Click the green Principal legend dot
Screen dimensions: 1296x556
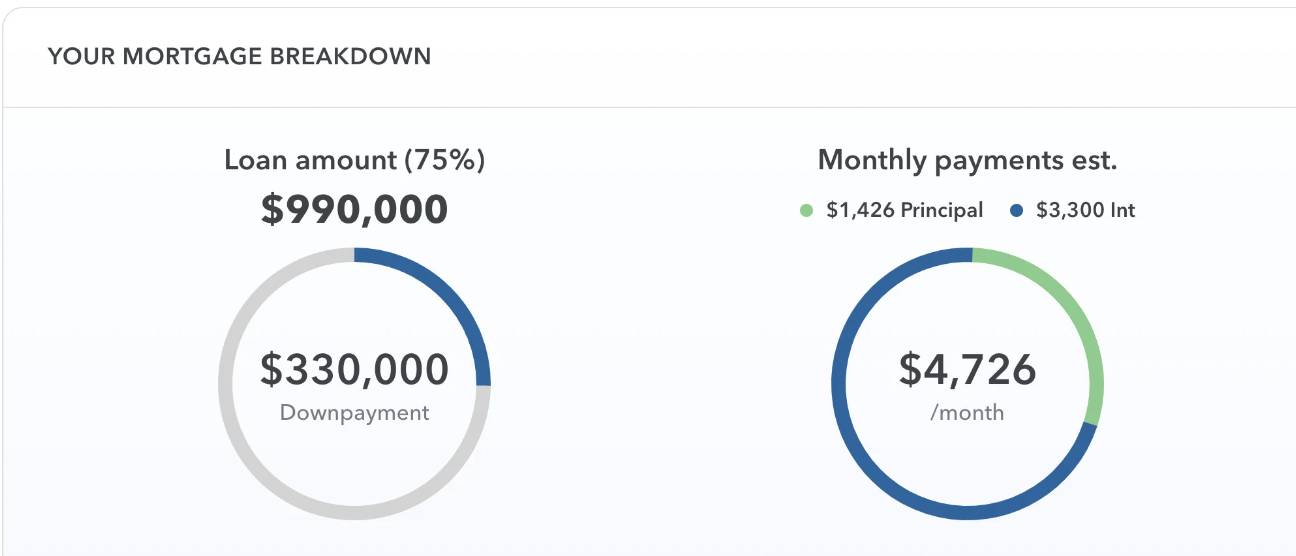pos(806,211)
